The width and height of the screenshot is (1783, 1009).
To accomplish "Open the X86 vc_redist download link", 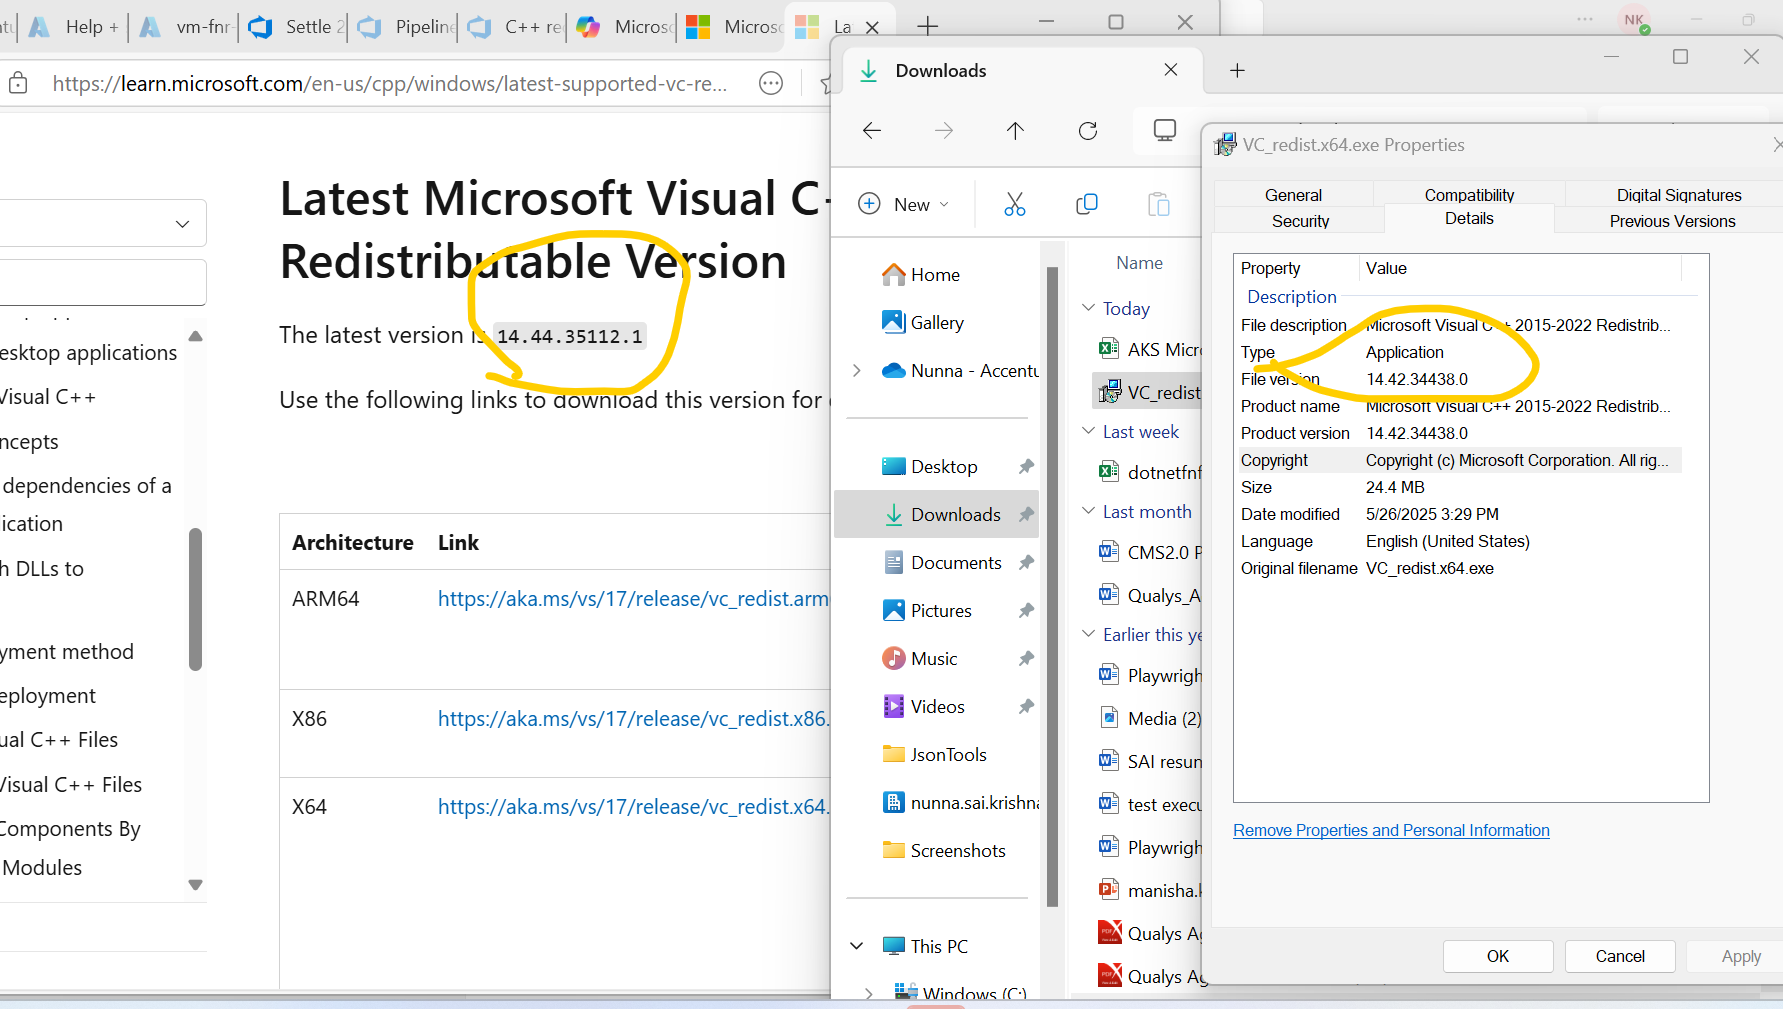I will 634,719.
